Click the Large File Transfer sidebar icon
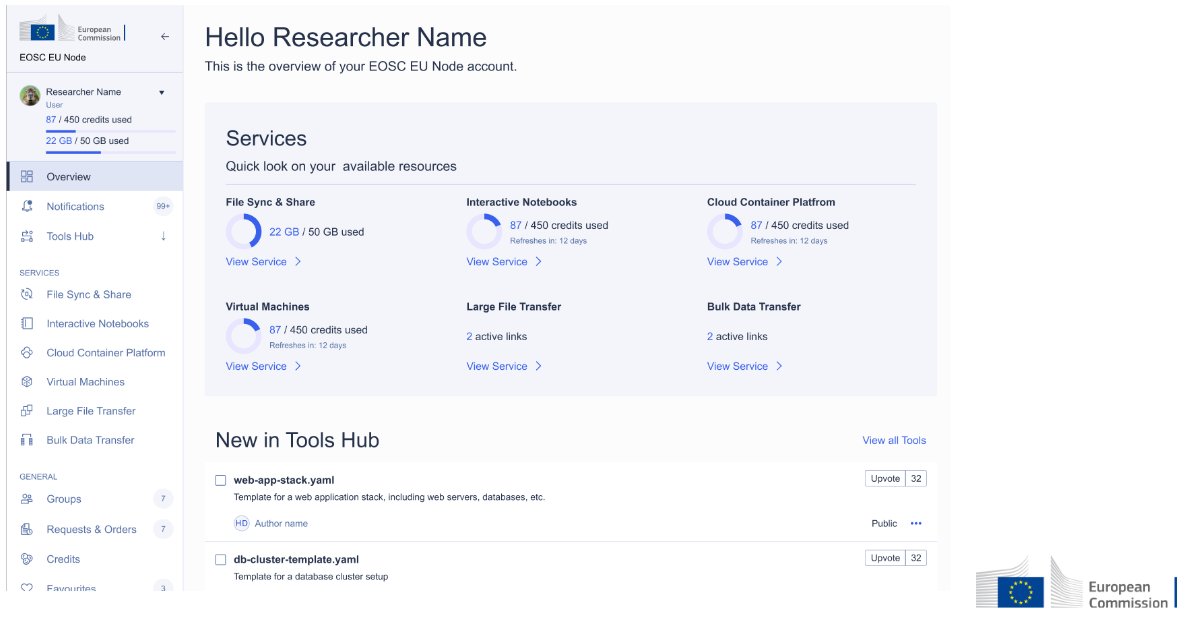This screenshot has height=633, width=1197. pos(27,410)
